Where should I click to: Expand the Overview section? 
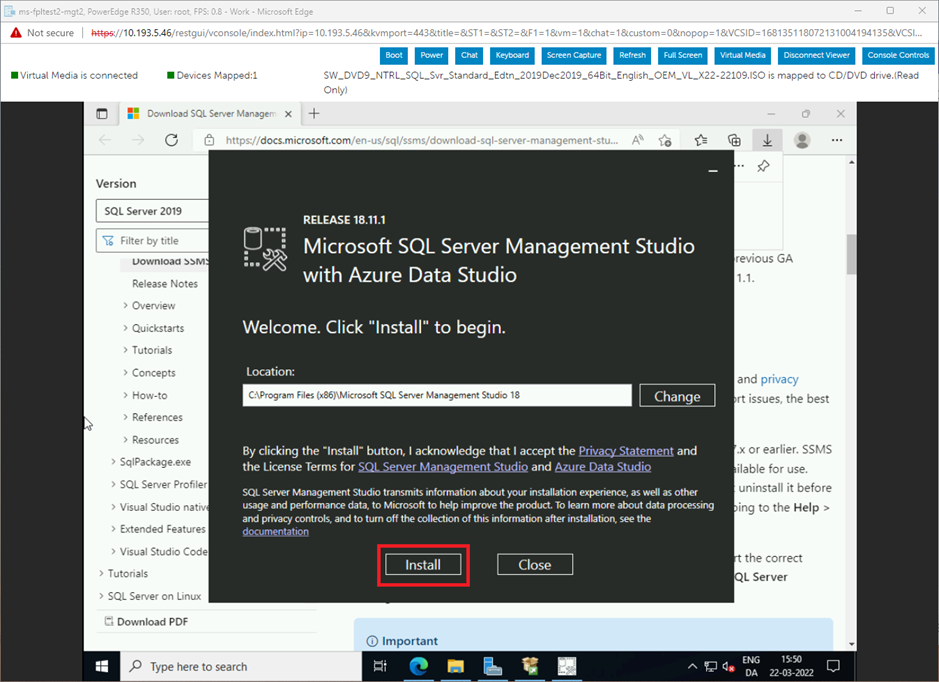click(x=125, y=305)
